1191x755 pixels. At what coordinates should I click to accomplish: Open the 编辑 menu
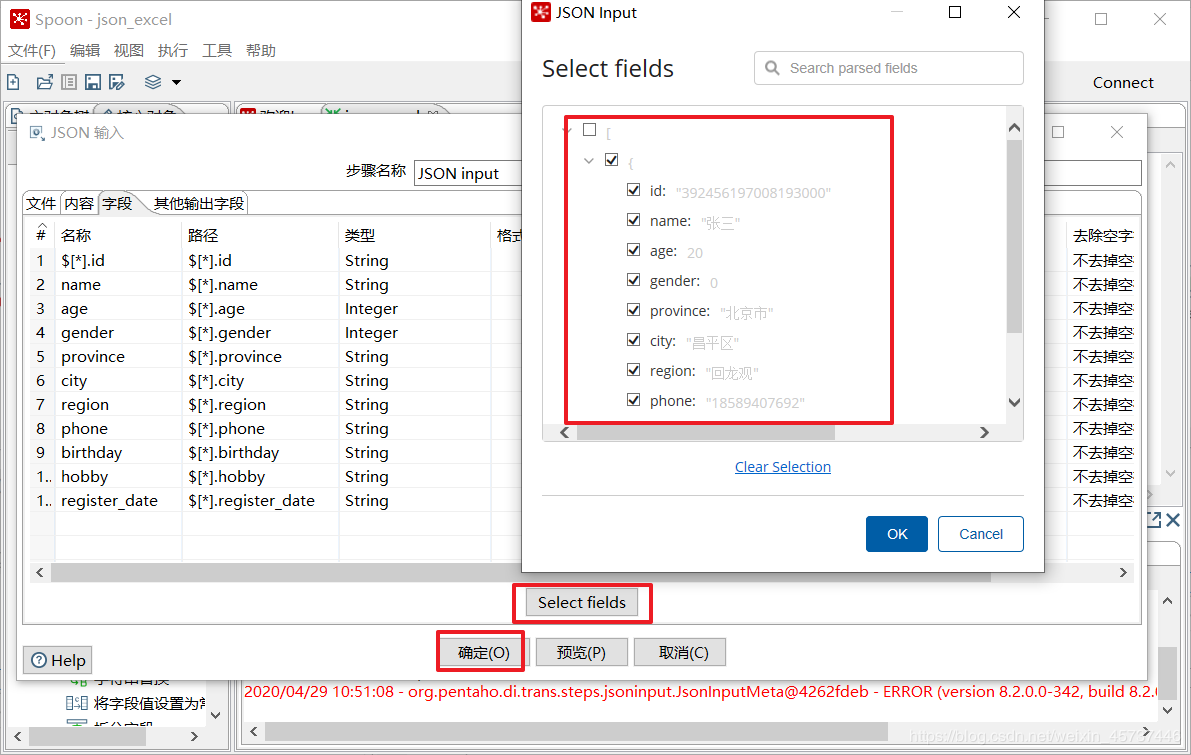[85, 50]
